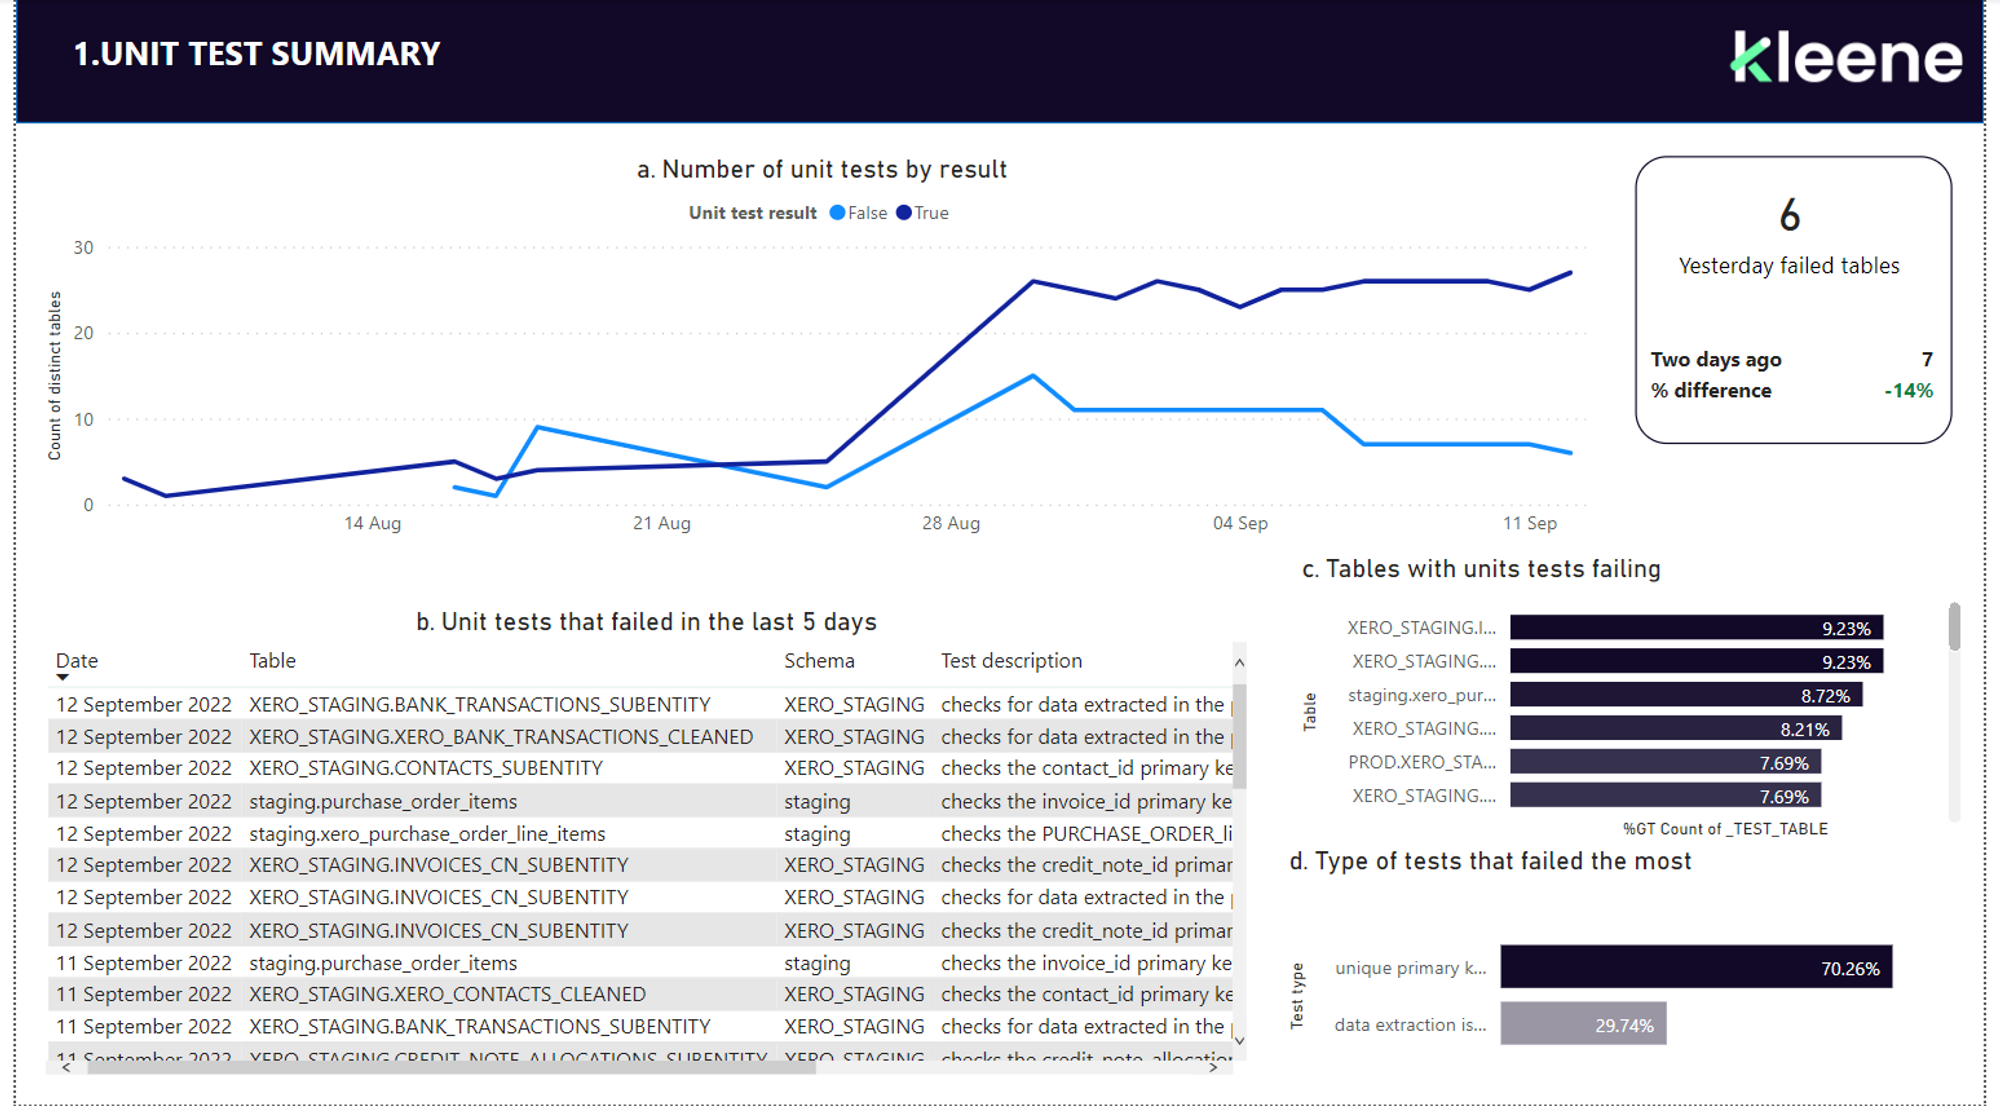2000x1108 pixels.
Task: Click table horizontal scroll right arrow
Action: (x=1213, y=1068)
